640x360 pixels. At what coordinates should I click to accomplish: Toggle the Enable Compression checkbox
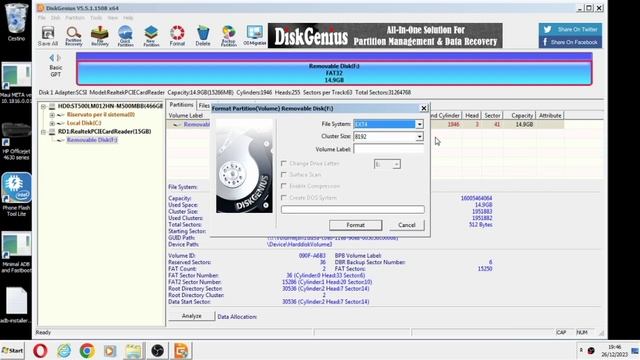284,186
